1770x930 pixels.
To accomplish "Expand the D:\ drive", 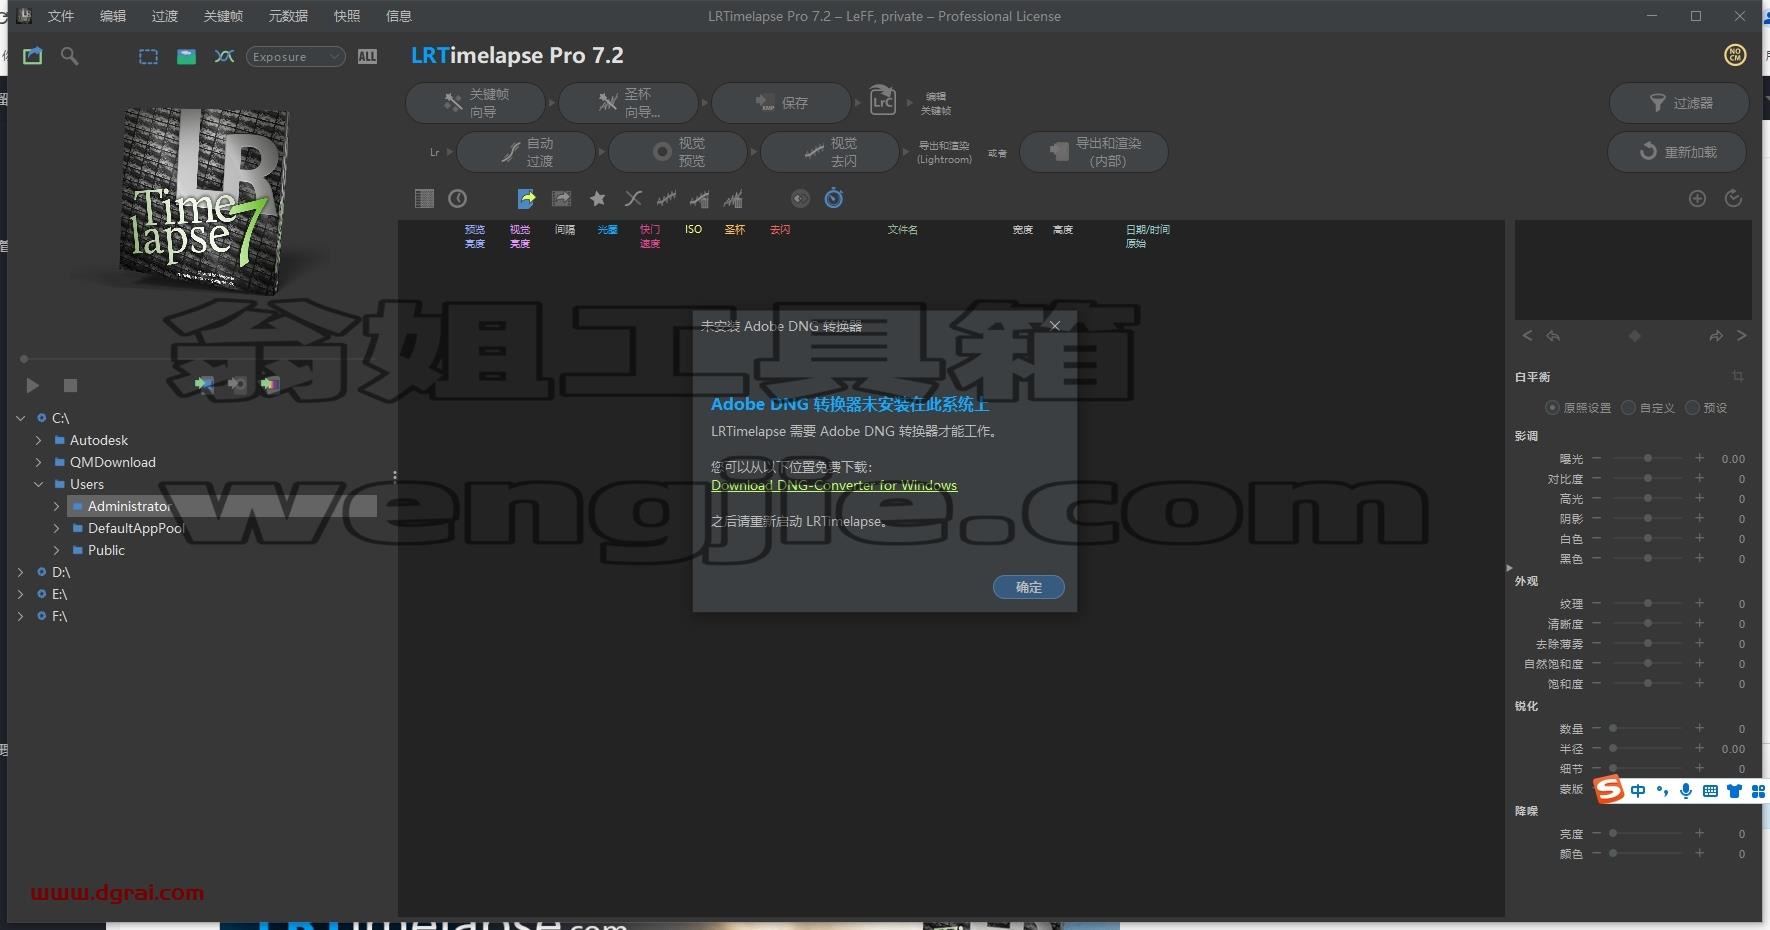I will [x=21, y=572].
